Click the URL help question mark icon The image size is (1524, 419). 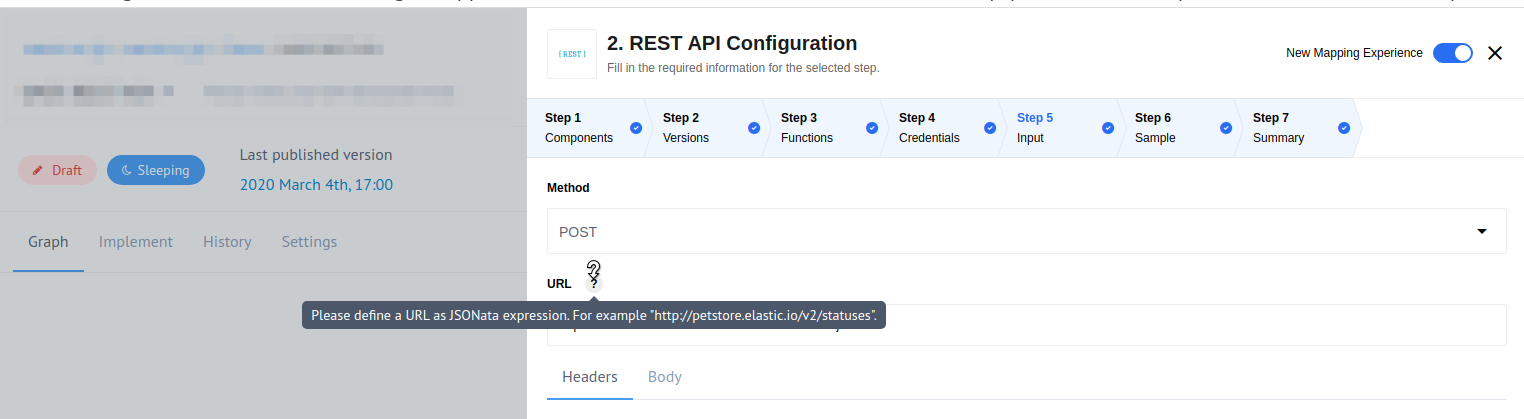(593, 284)
